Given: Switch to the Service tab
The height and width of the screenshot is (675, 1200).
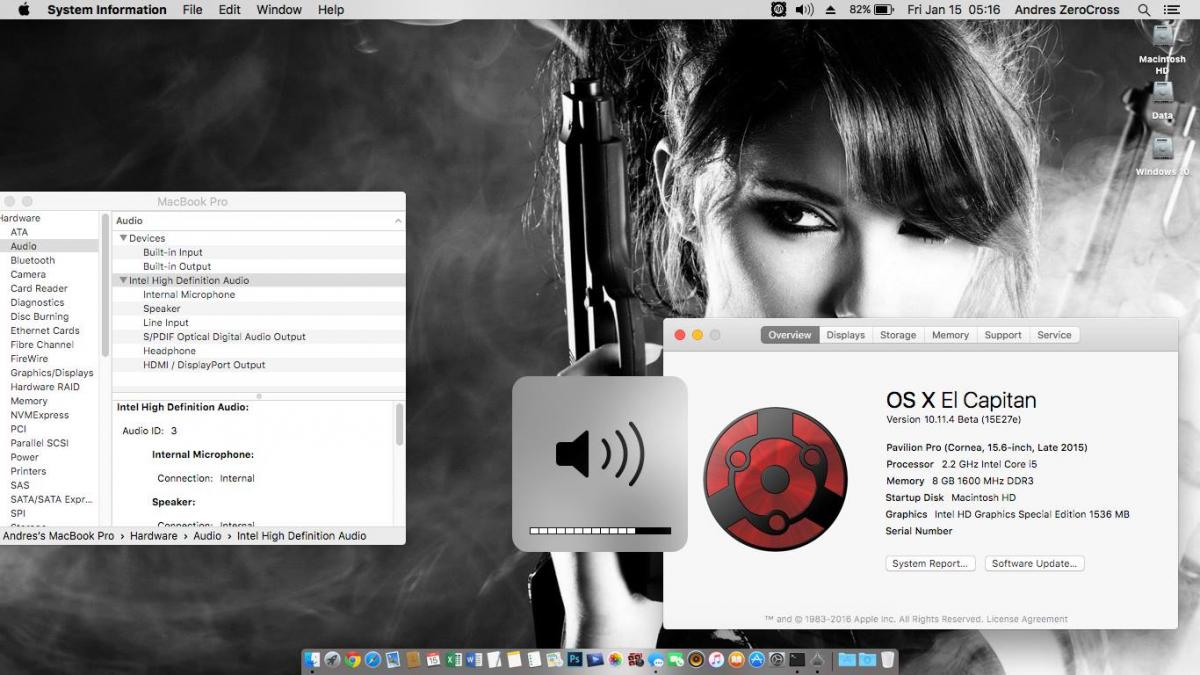Looking at the screenshot, I should click(1054, 335).
